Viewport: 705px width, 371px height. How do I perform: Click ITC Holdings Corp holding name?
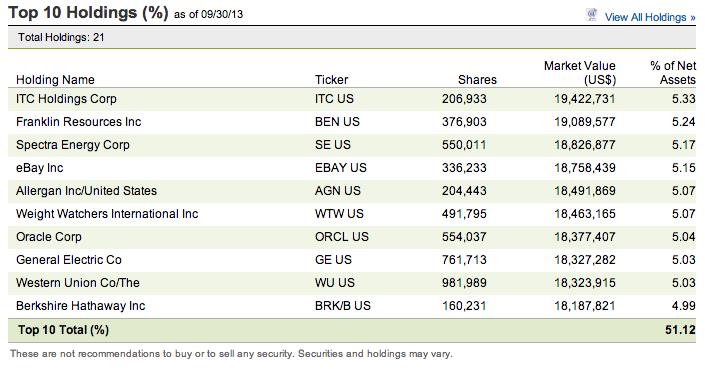[x=66, y=98]
